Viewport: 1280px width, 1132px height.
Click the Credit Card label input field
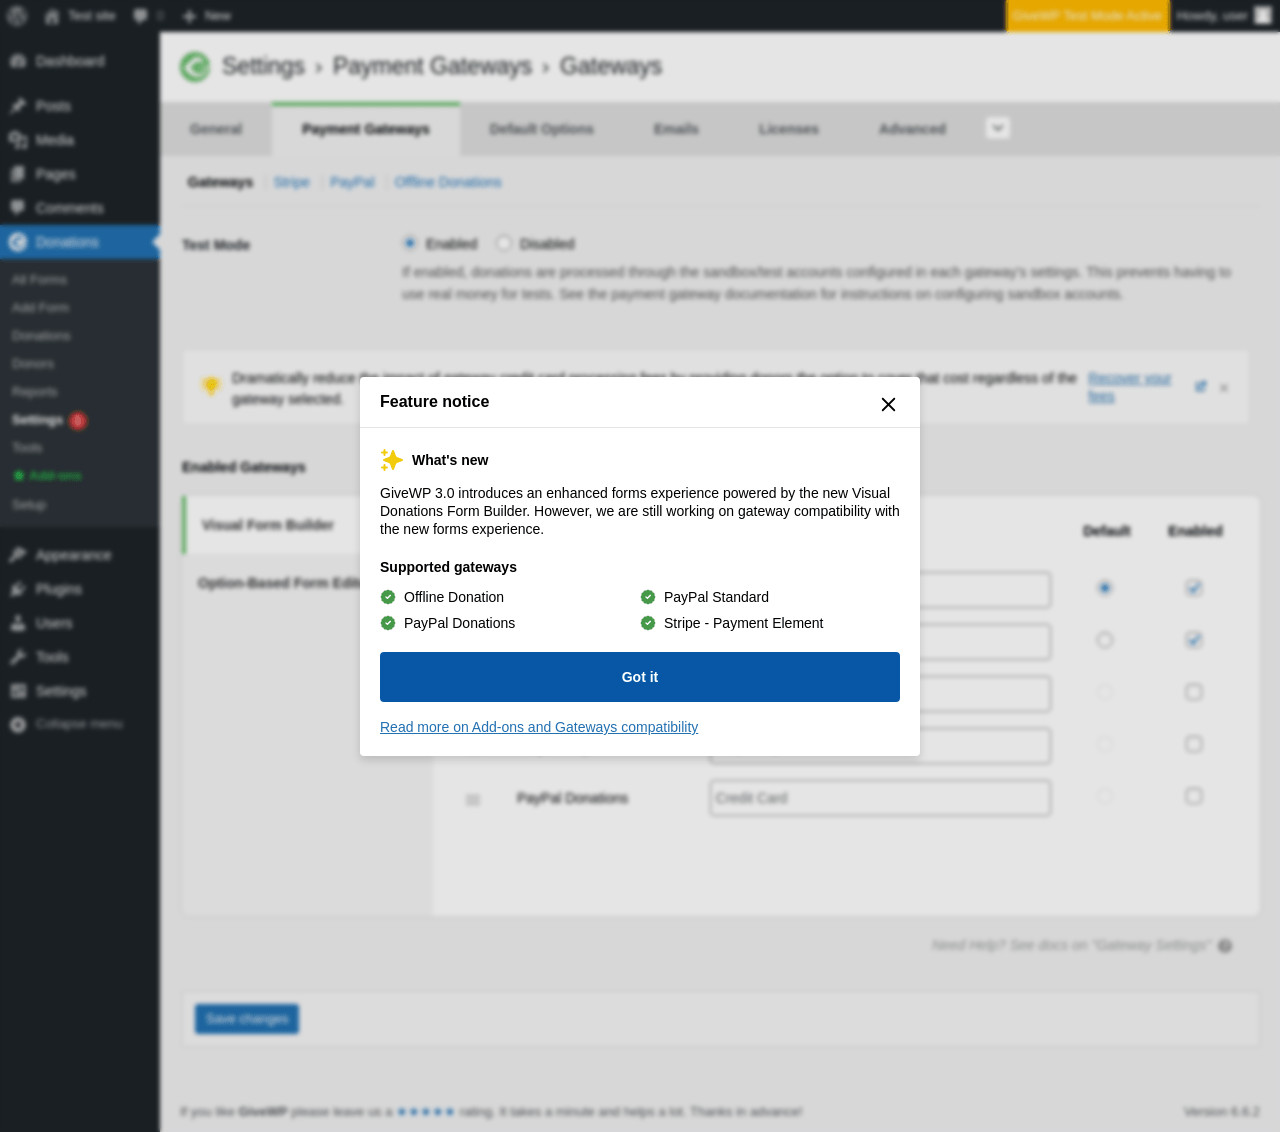tap(880, 798)
